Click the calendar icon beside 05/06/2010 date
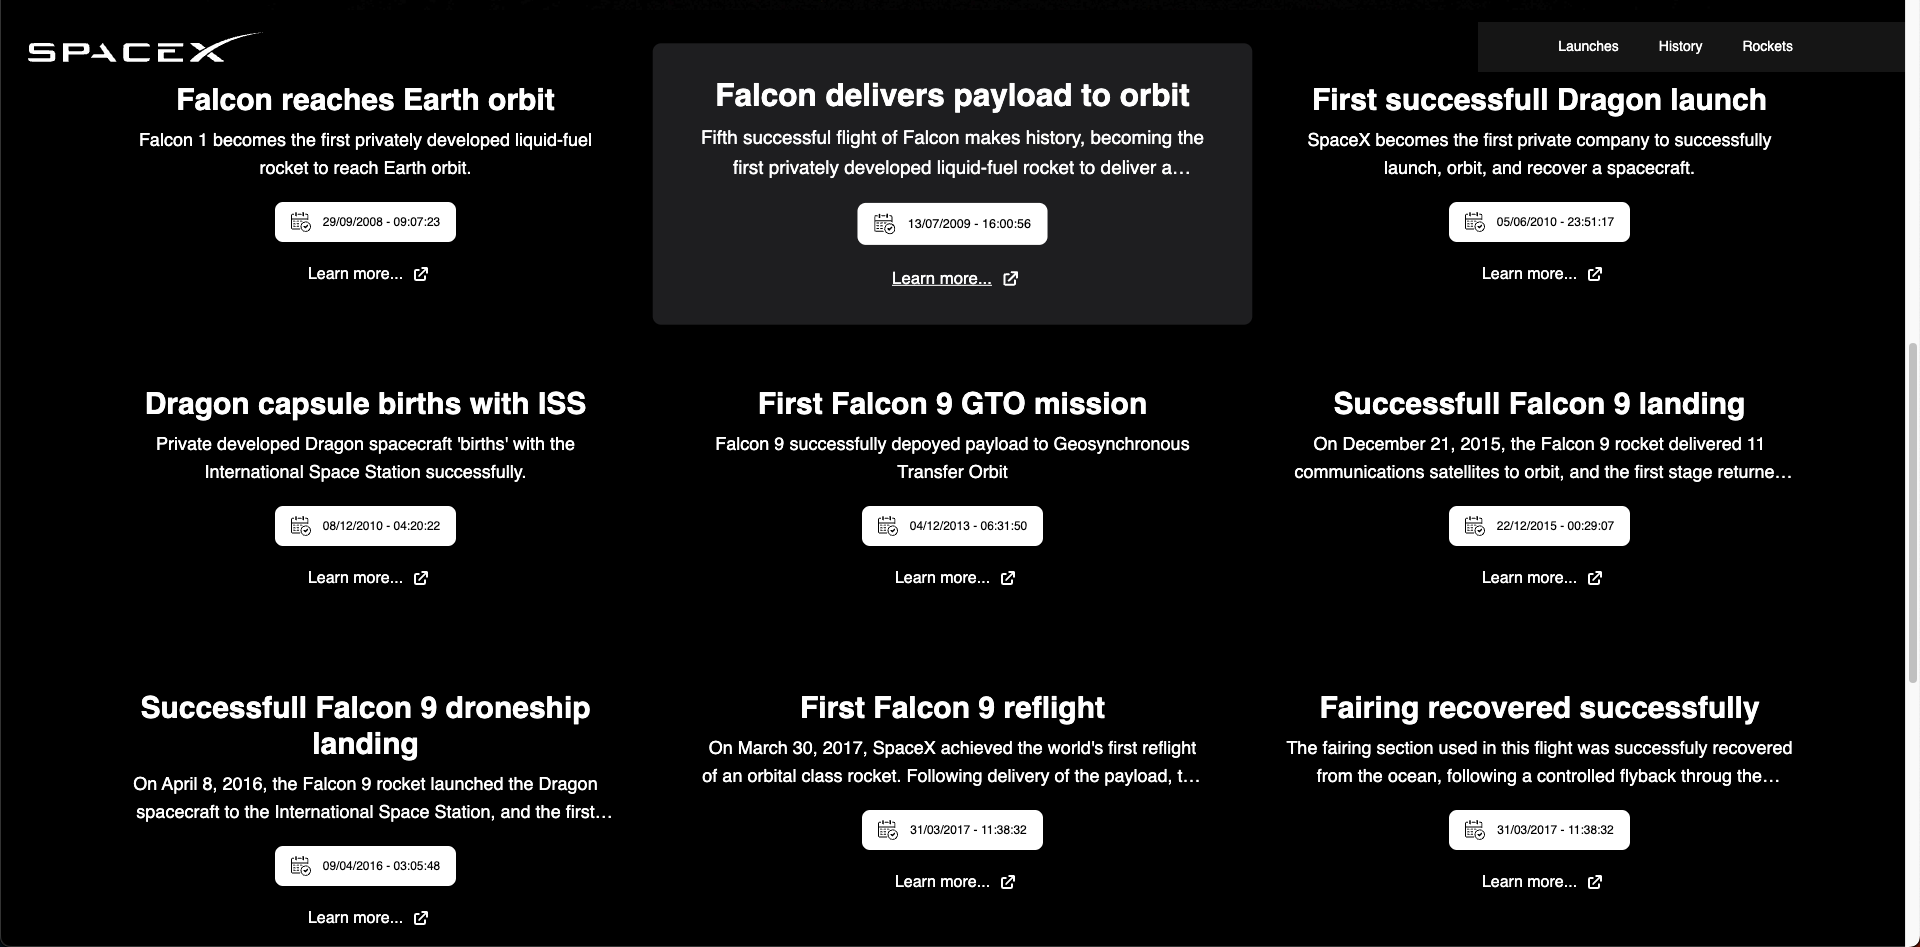Viewport: 1920px width, 947px height. click(1475, 222)
